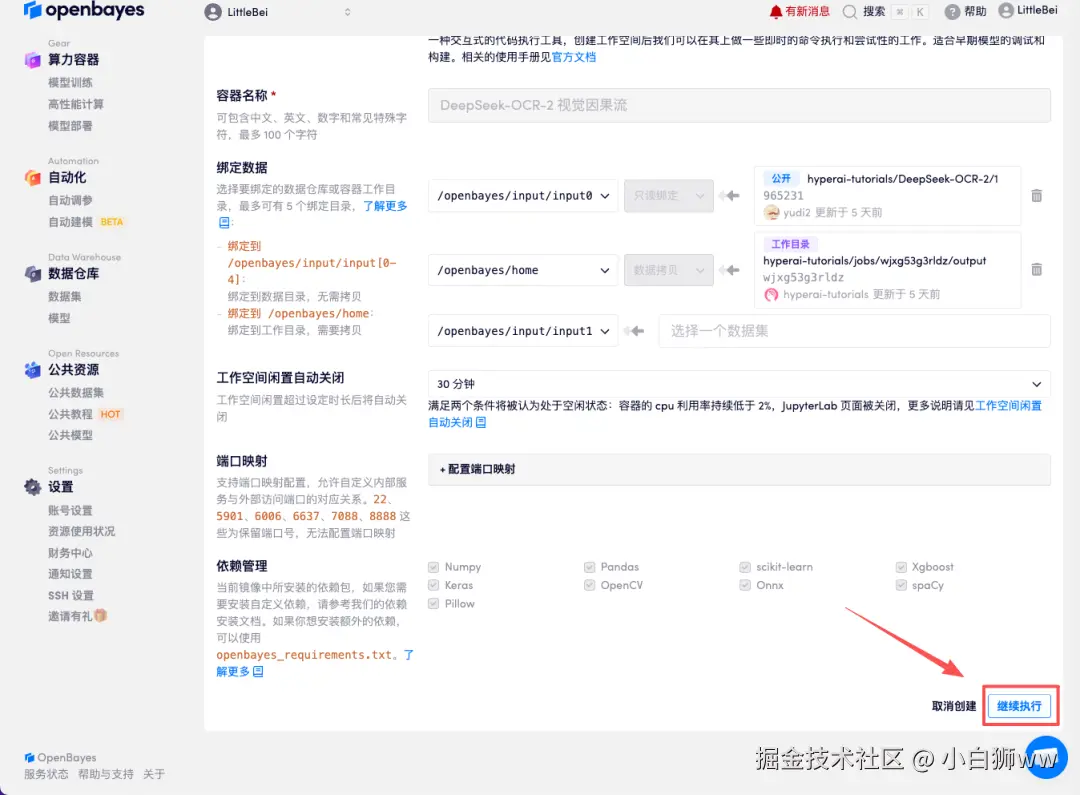Open the /openbayes/input/input1 path dropdown

pyautogui.click(x=523, y=331)
